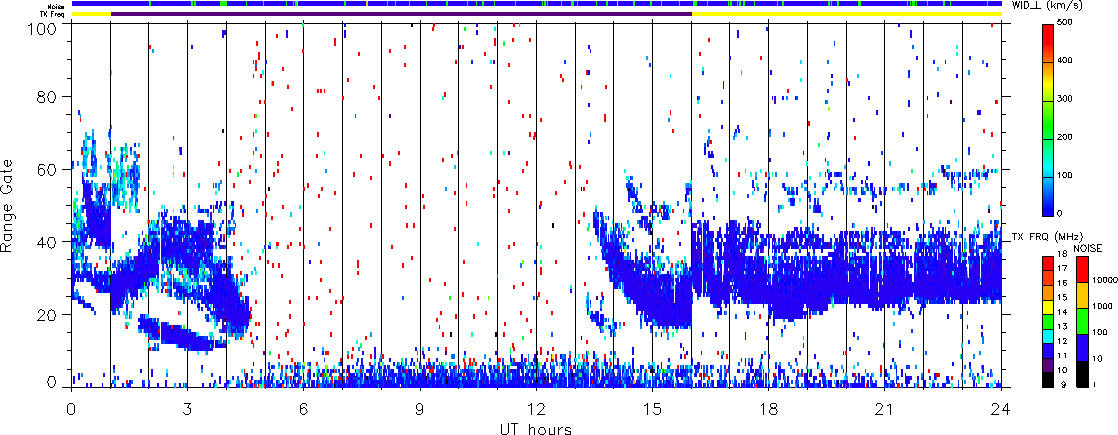Select the x-axis tick label "3"
The height and width of the screenshot is (435, 1118).
(x=187, y=407)
